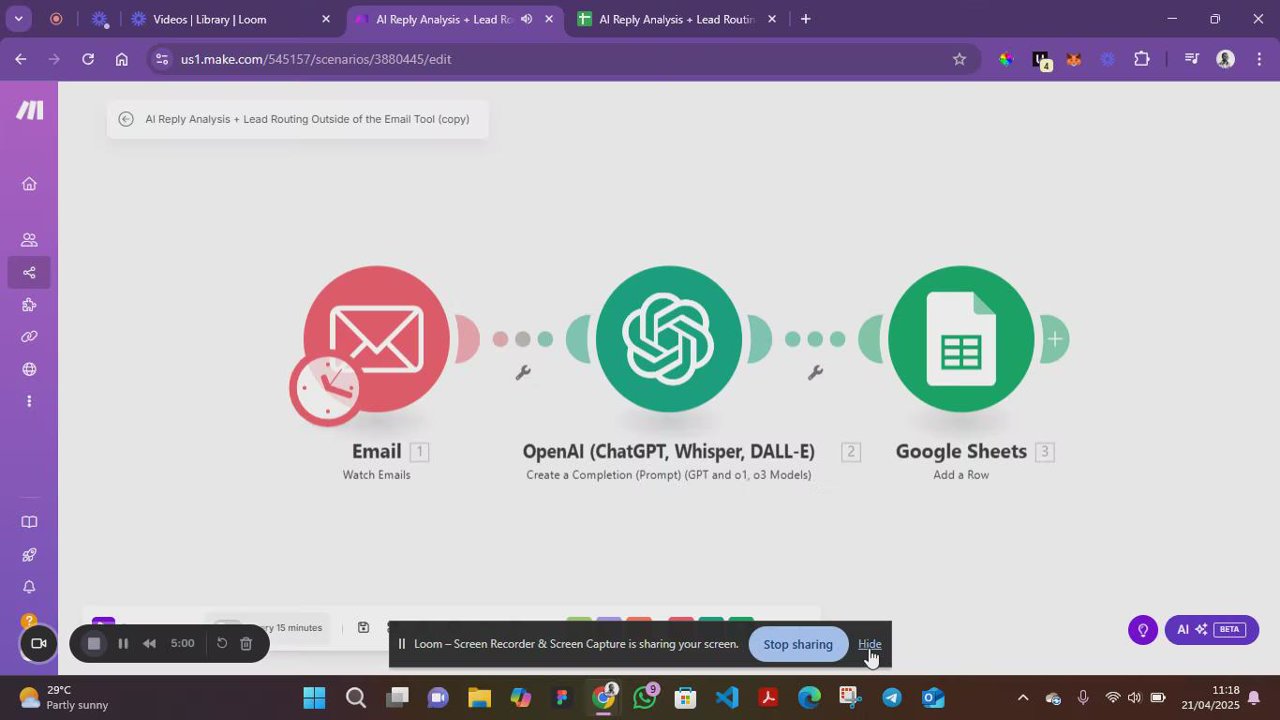Open the MetaMask fox extension
The image size is (1280, 720).
click(x=1074, y=59)
